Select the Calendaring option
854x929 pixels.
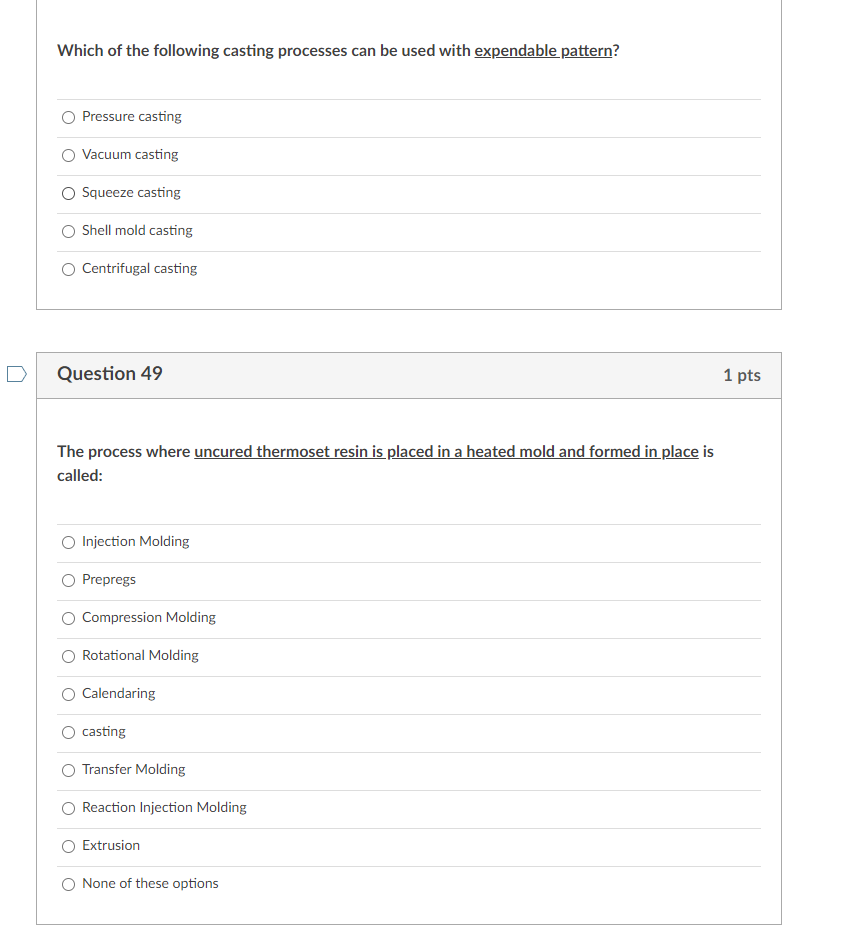[68, 694]
